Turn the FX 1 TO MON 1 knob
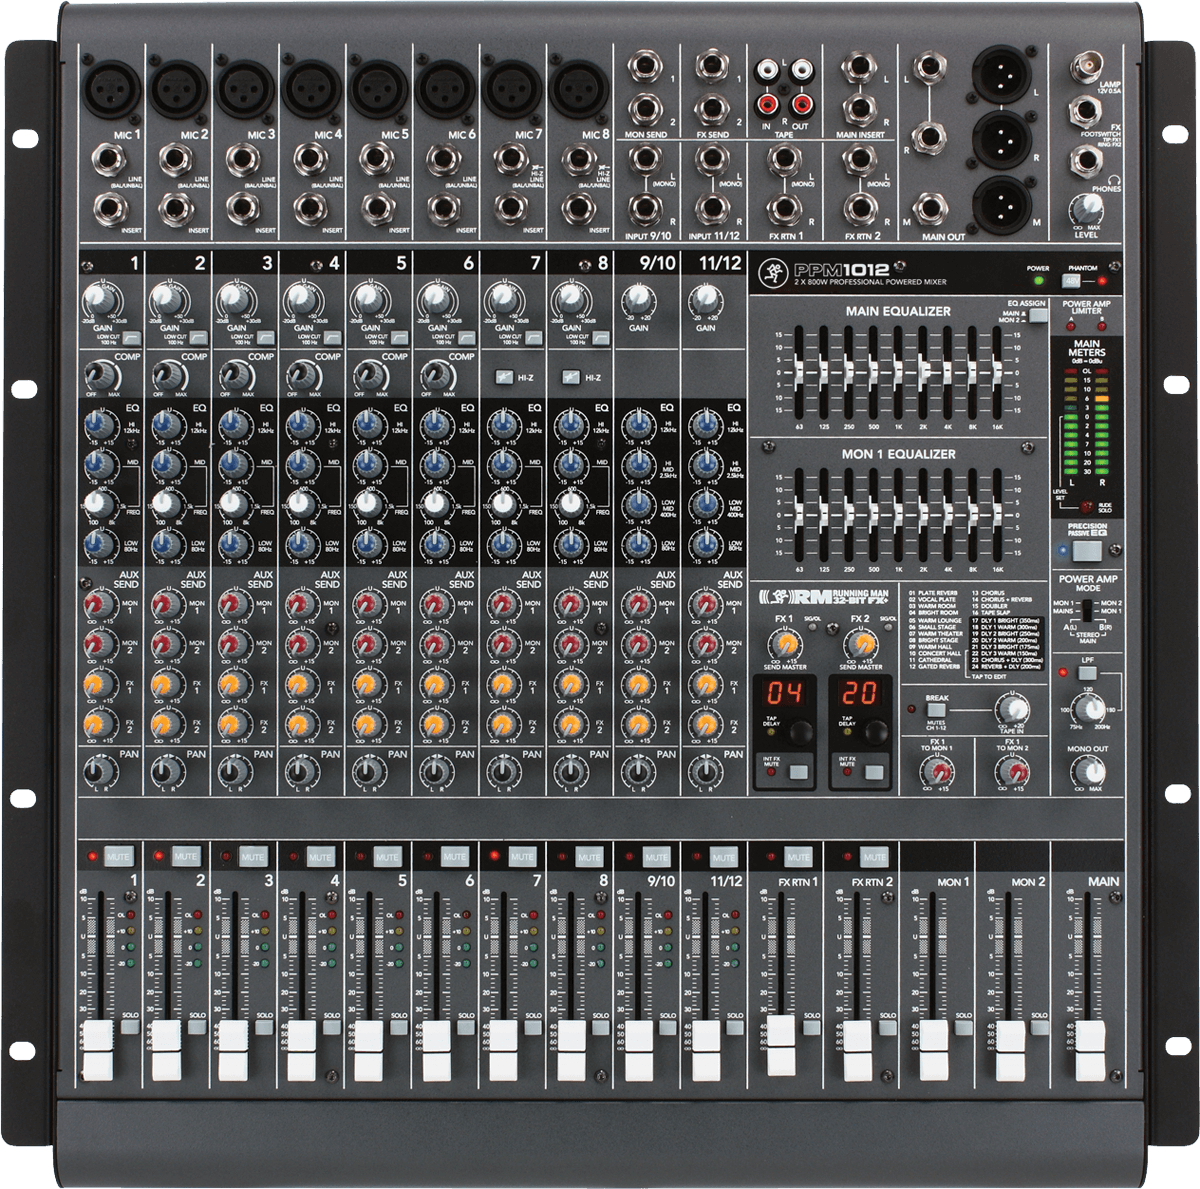 937,771
